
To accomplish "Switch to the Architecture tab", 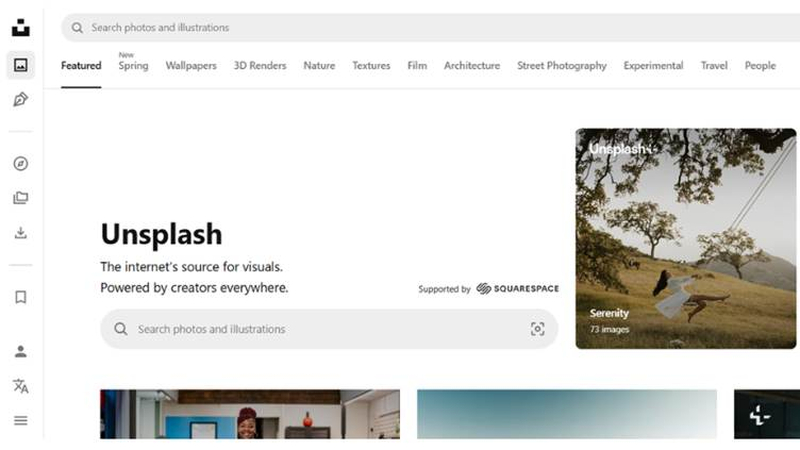I will pyautogui.click(x=472, y=65).
